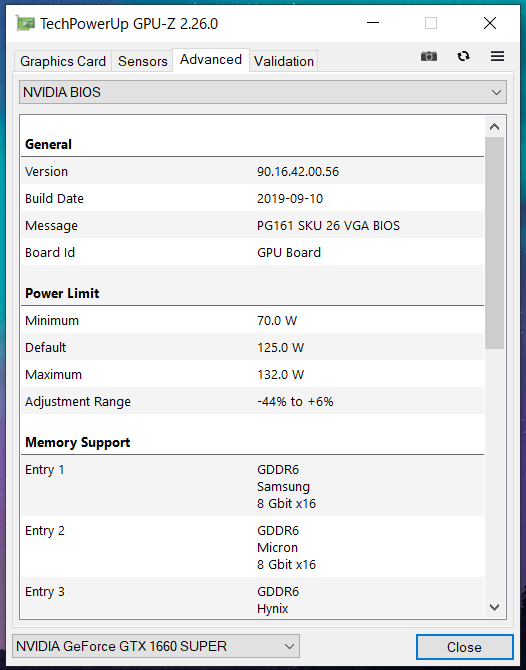Image resolution: width=526 pixels, height=670 pixels.
Task: Close the window with the X button
Action: pos(490,23)
